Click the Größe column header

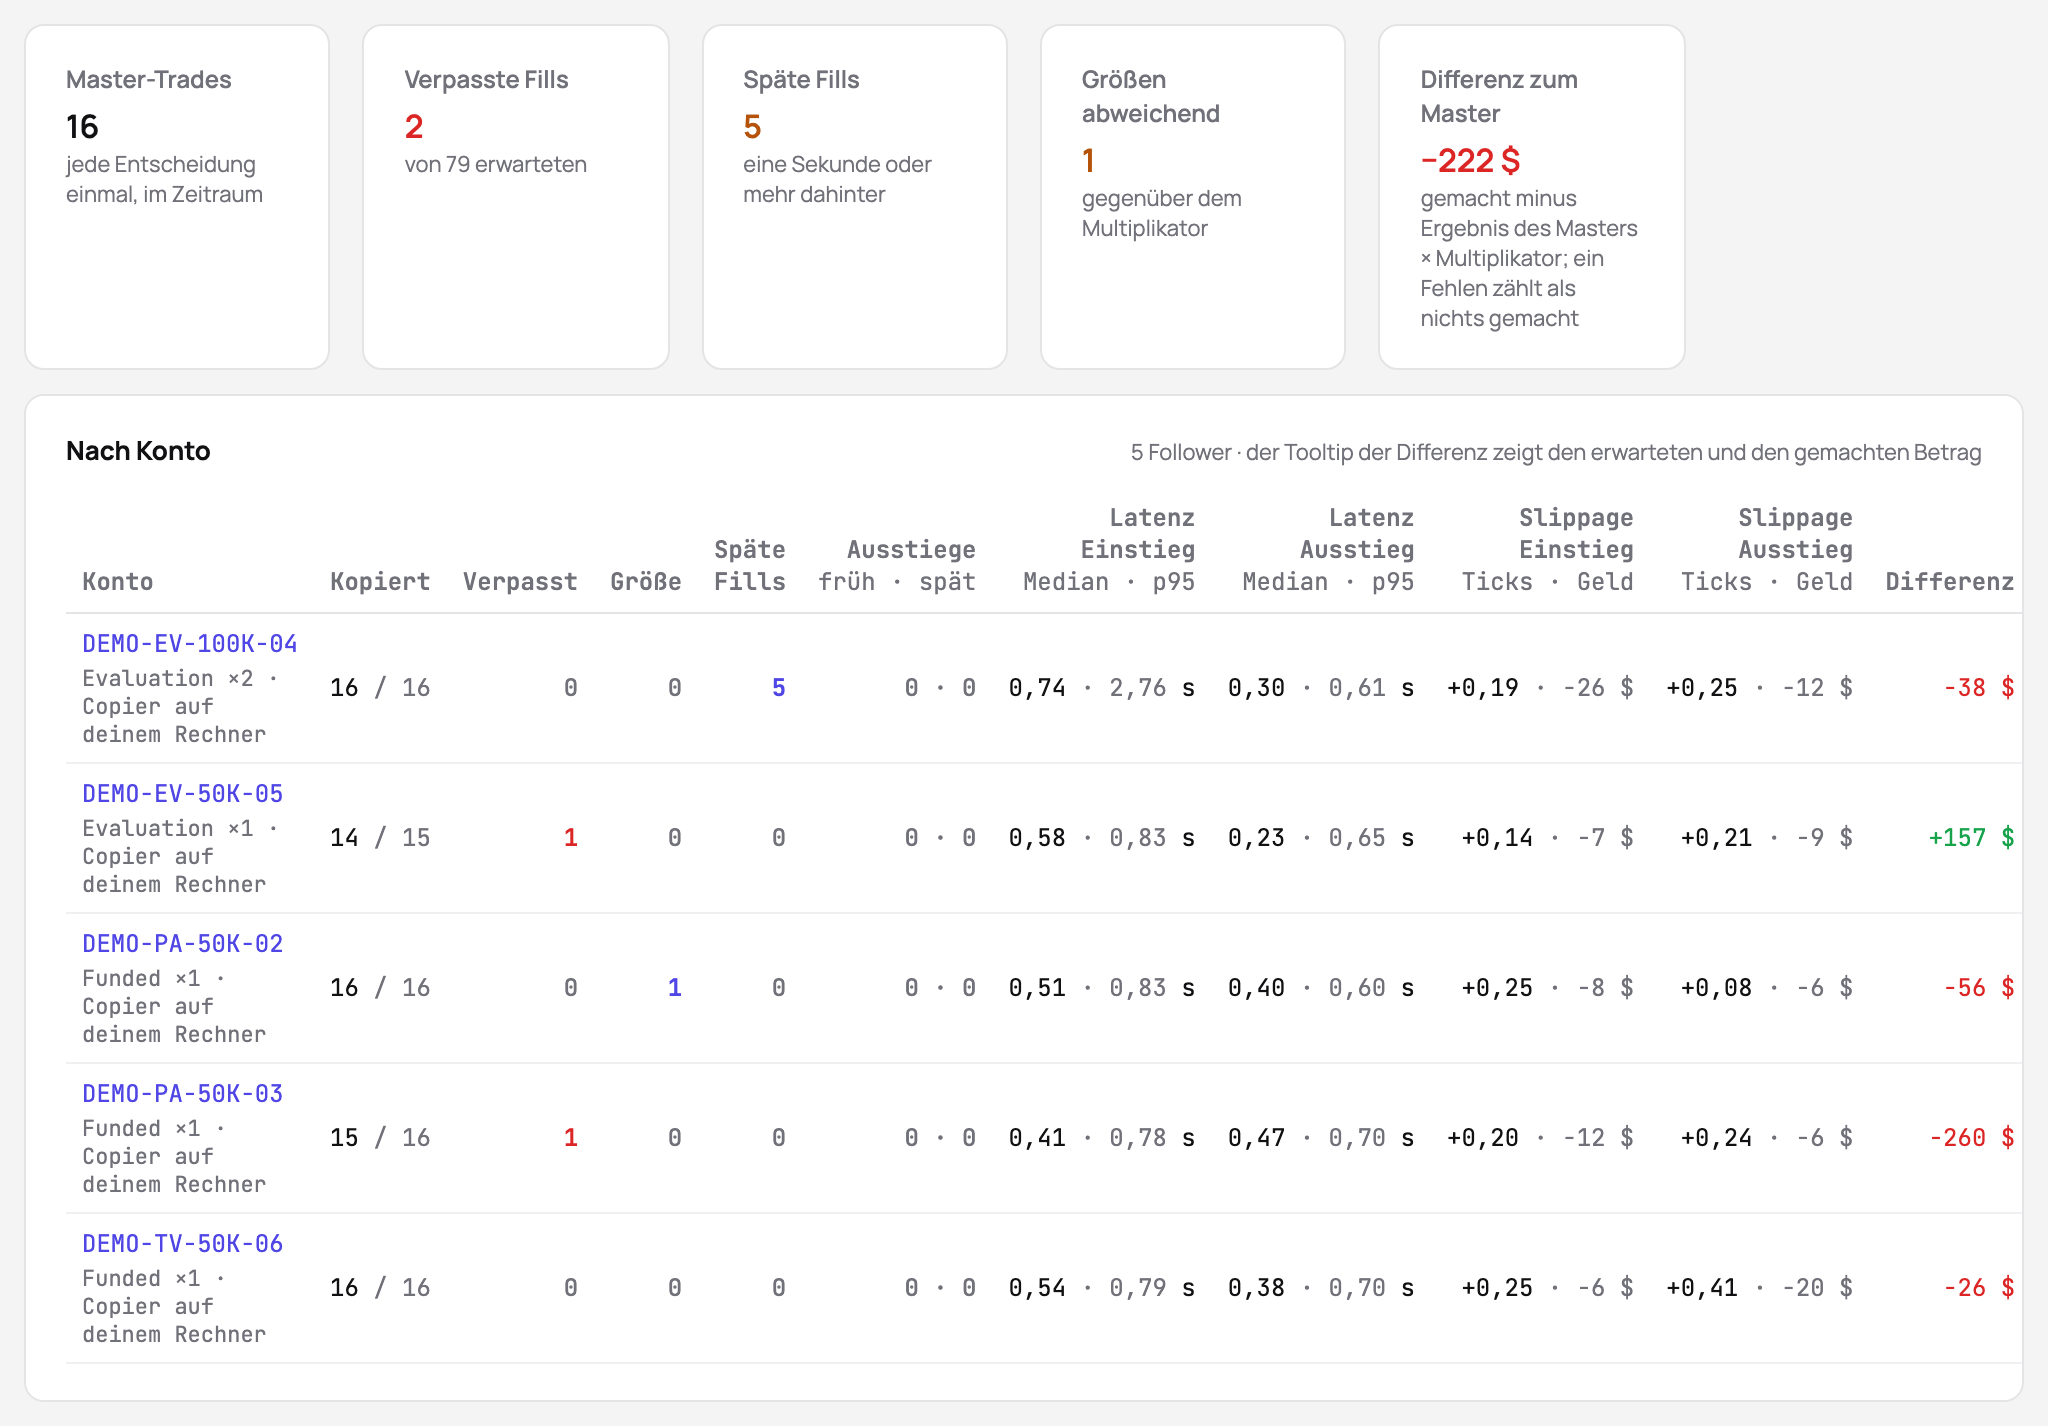coord(646,582)
